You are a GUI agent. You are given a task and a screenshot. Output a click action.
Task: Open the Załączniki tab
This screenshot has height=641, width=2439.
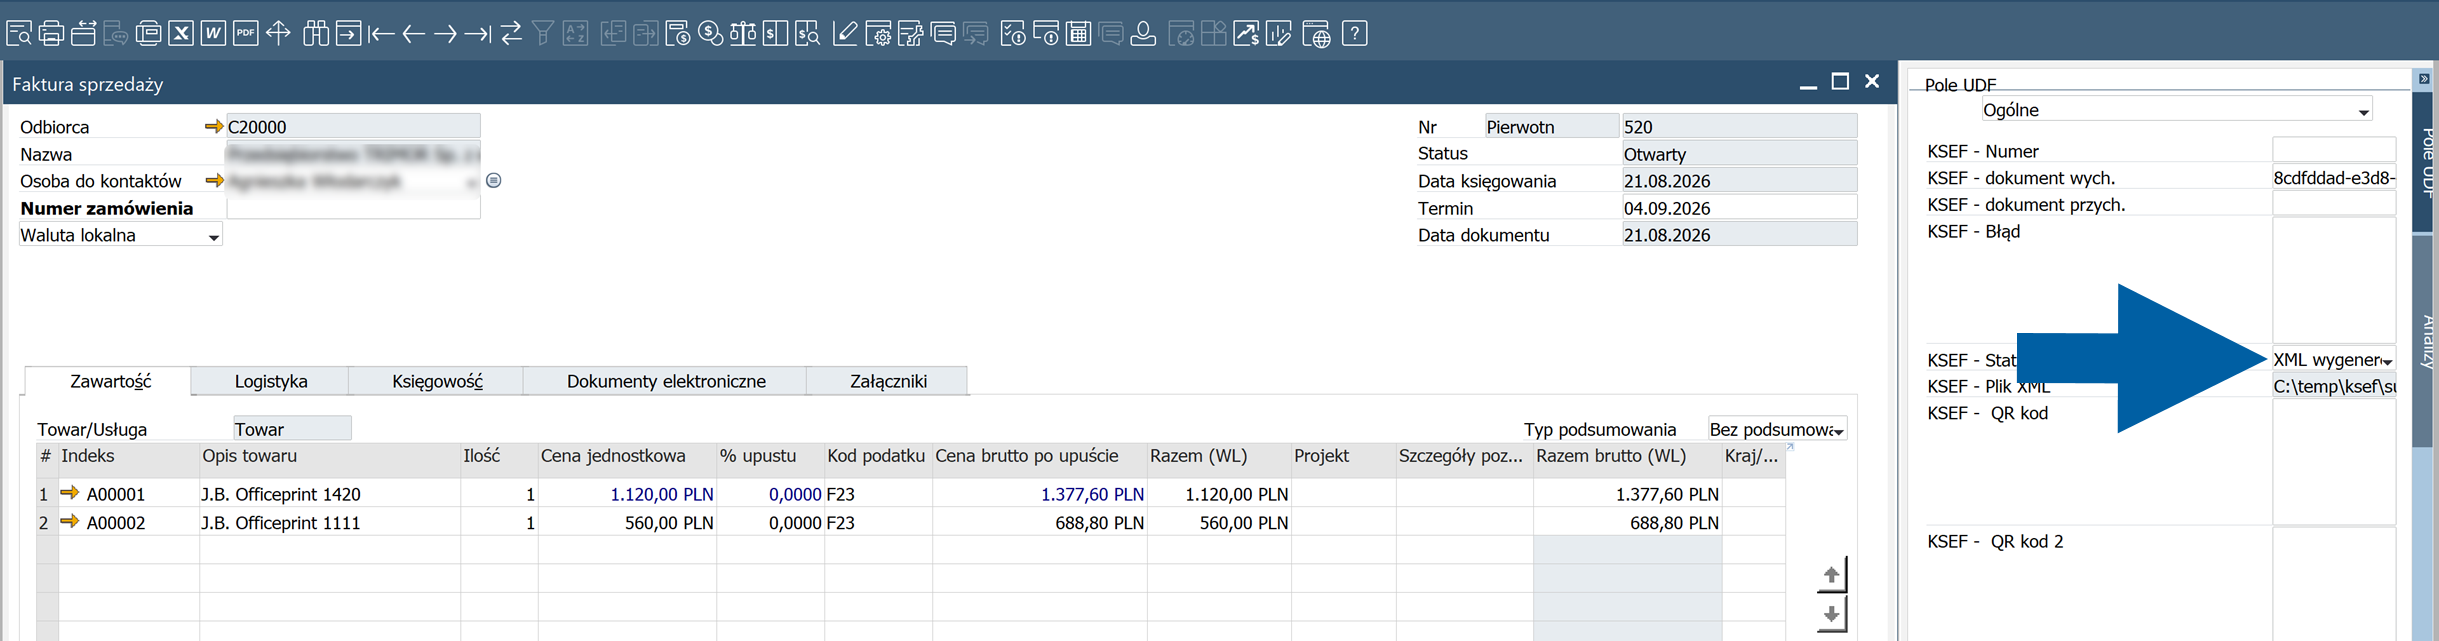888,381
